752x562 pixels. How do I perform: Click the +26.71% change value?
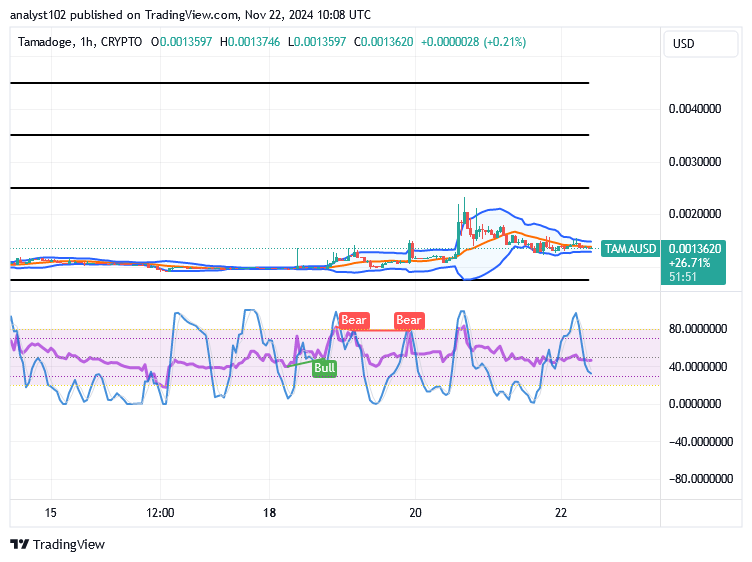(689, 263)
